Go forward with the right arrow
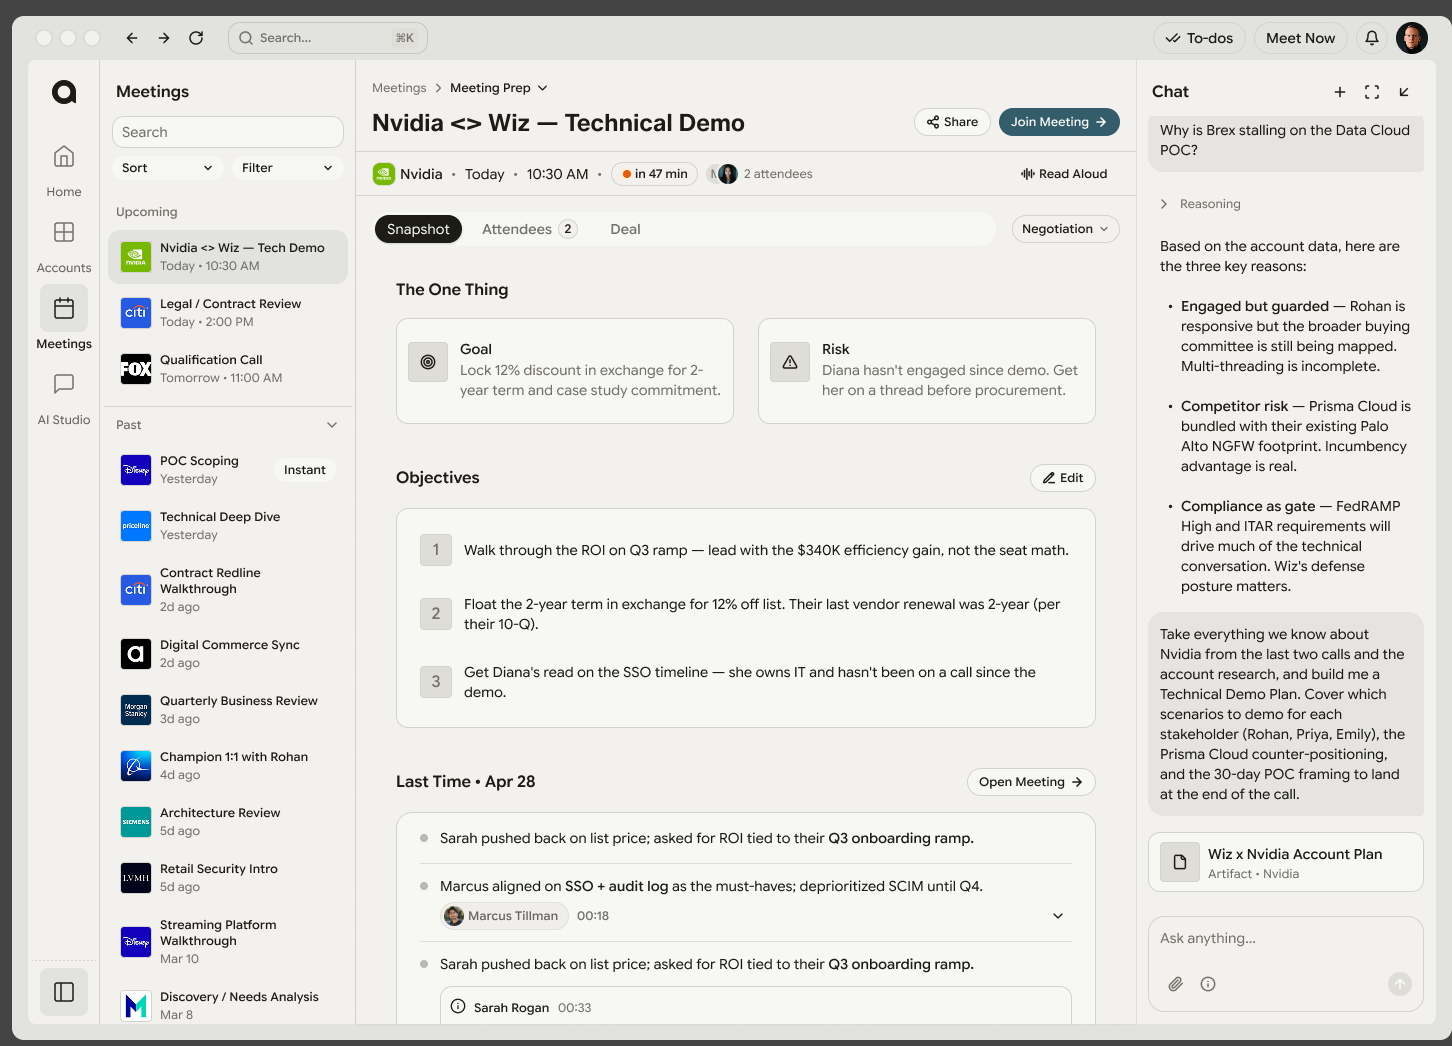 pos(164,38)
